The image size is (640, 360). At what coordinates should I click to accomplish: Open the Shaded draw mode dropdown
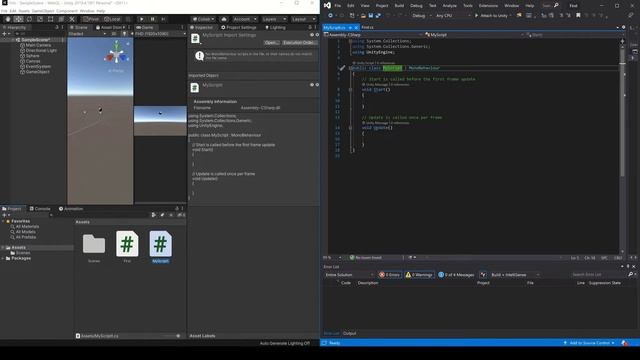pos(87,34)
